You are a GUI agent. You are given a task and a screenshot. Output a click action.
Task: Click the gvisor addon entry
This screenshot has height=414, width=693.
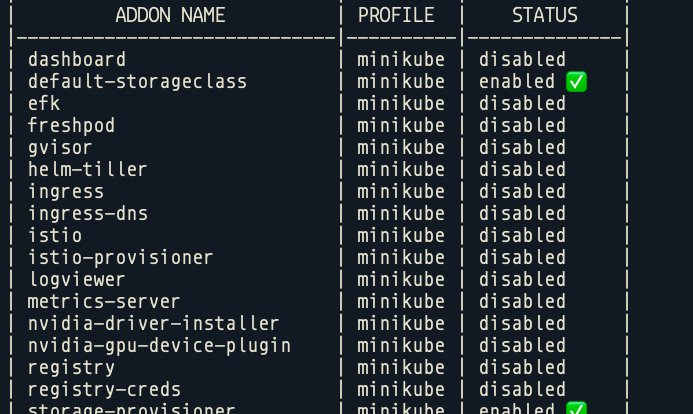[x=60, y=148]
